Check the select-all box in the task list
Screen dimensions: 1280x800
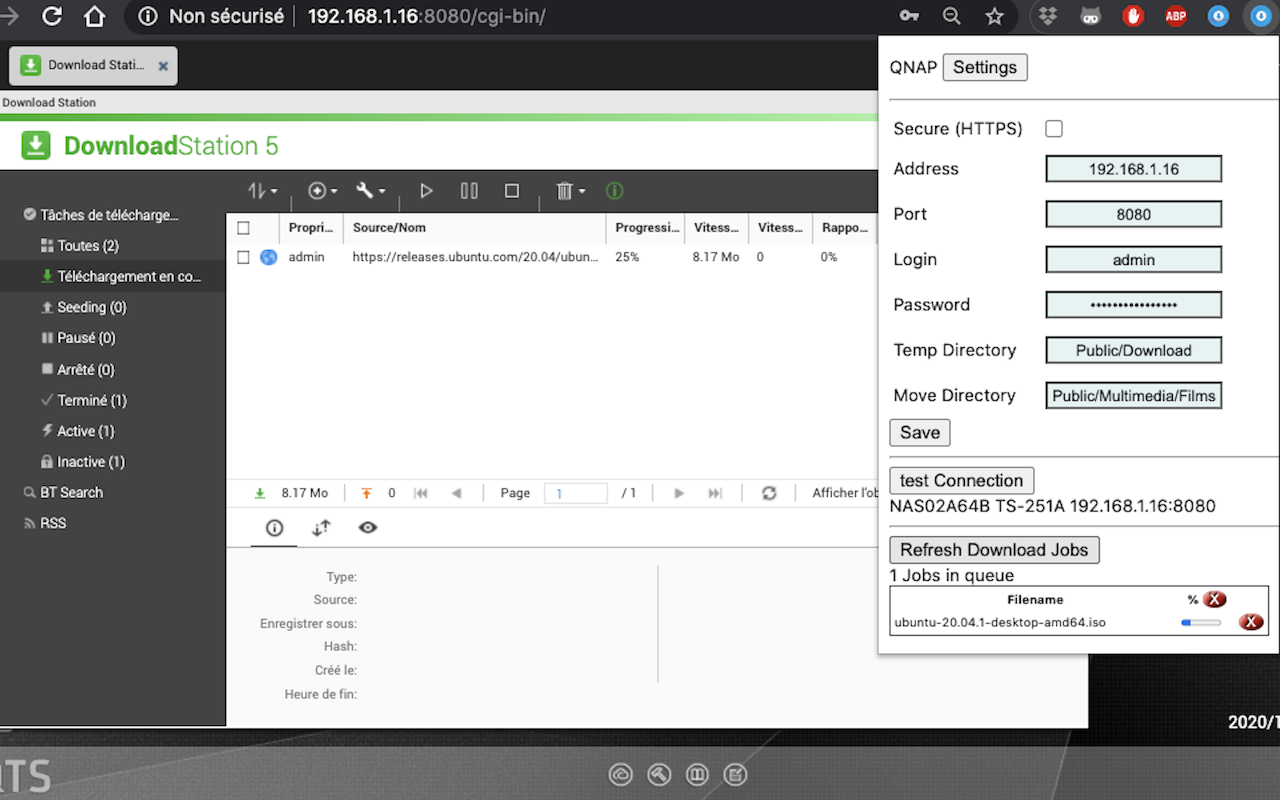[243, 227]
